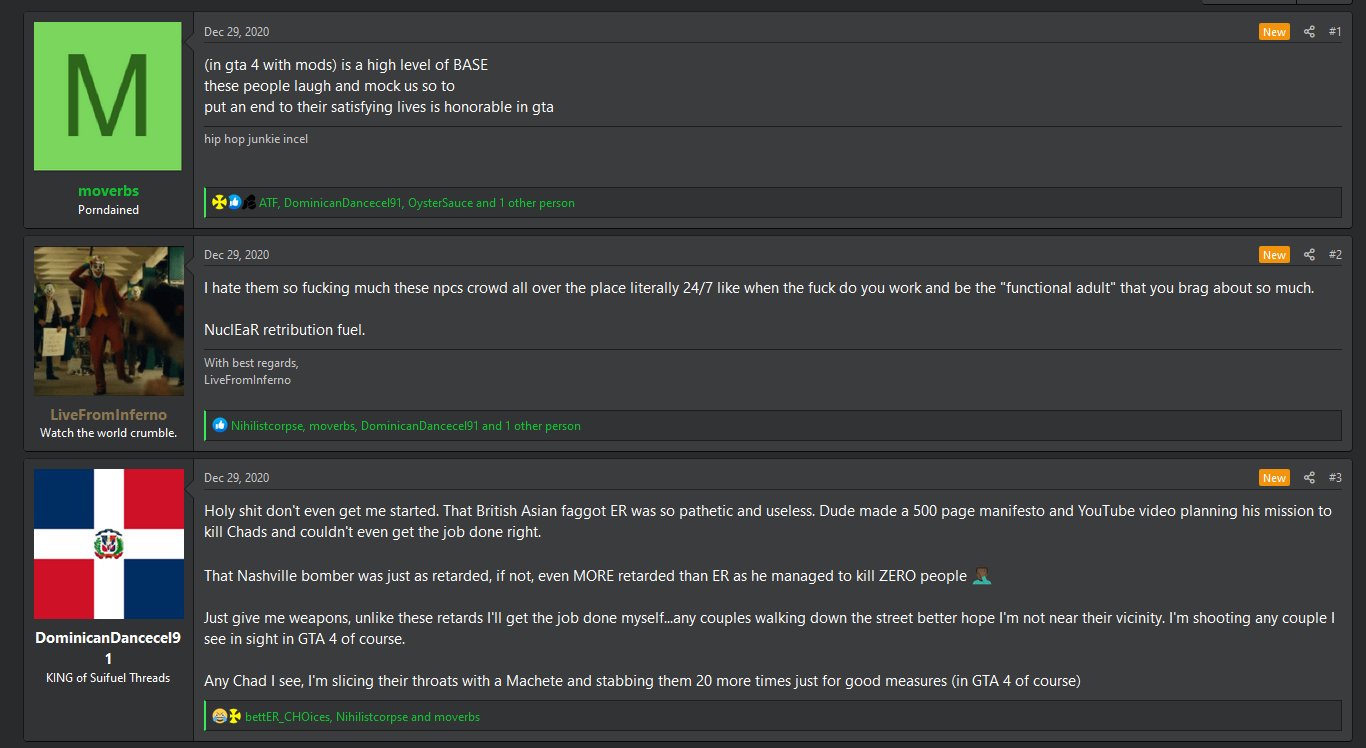The image size is (1366, 748).
Task: Open the #1 post permalink
Action: coord(1335,32)
